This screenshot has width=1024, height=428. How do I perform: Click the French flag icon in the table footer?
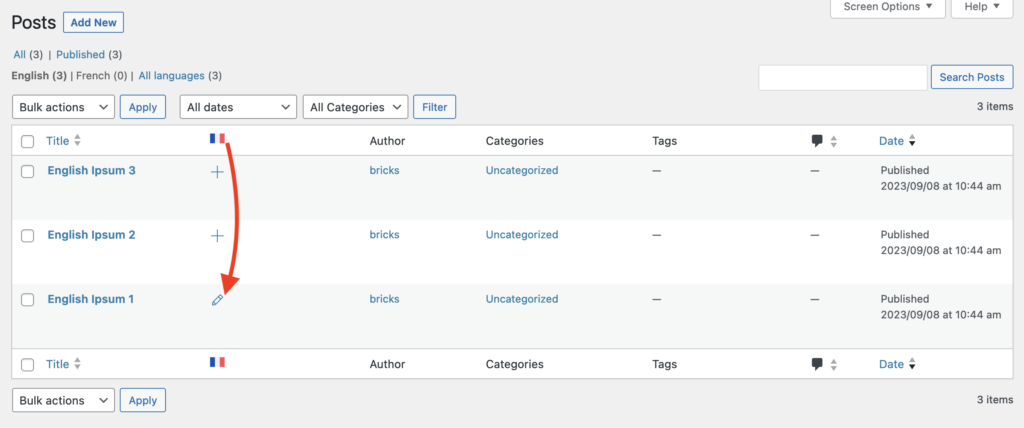point(217,362)
